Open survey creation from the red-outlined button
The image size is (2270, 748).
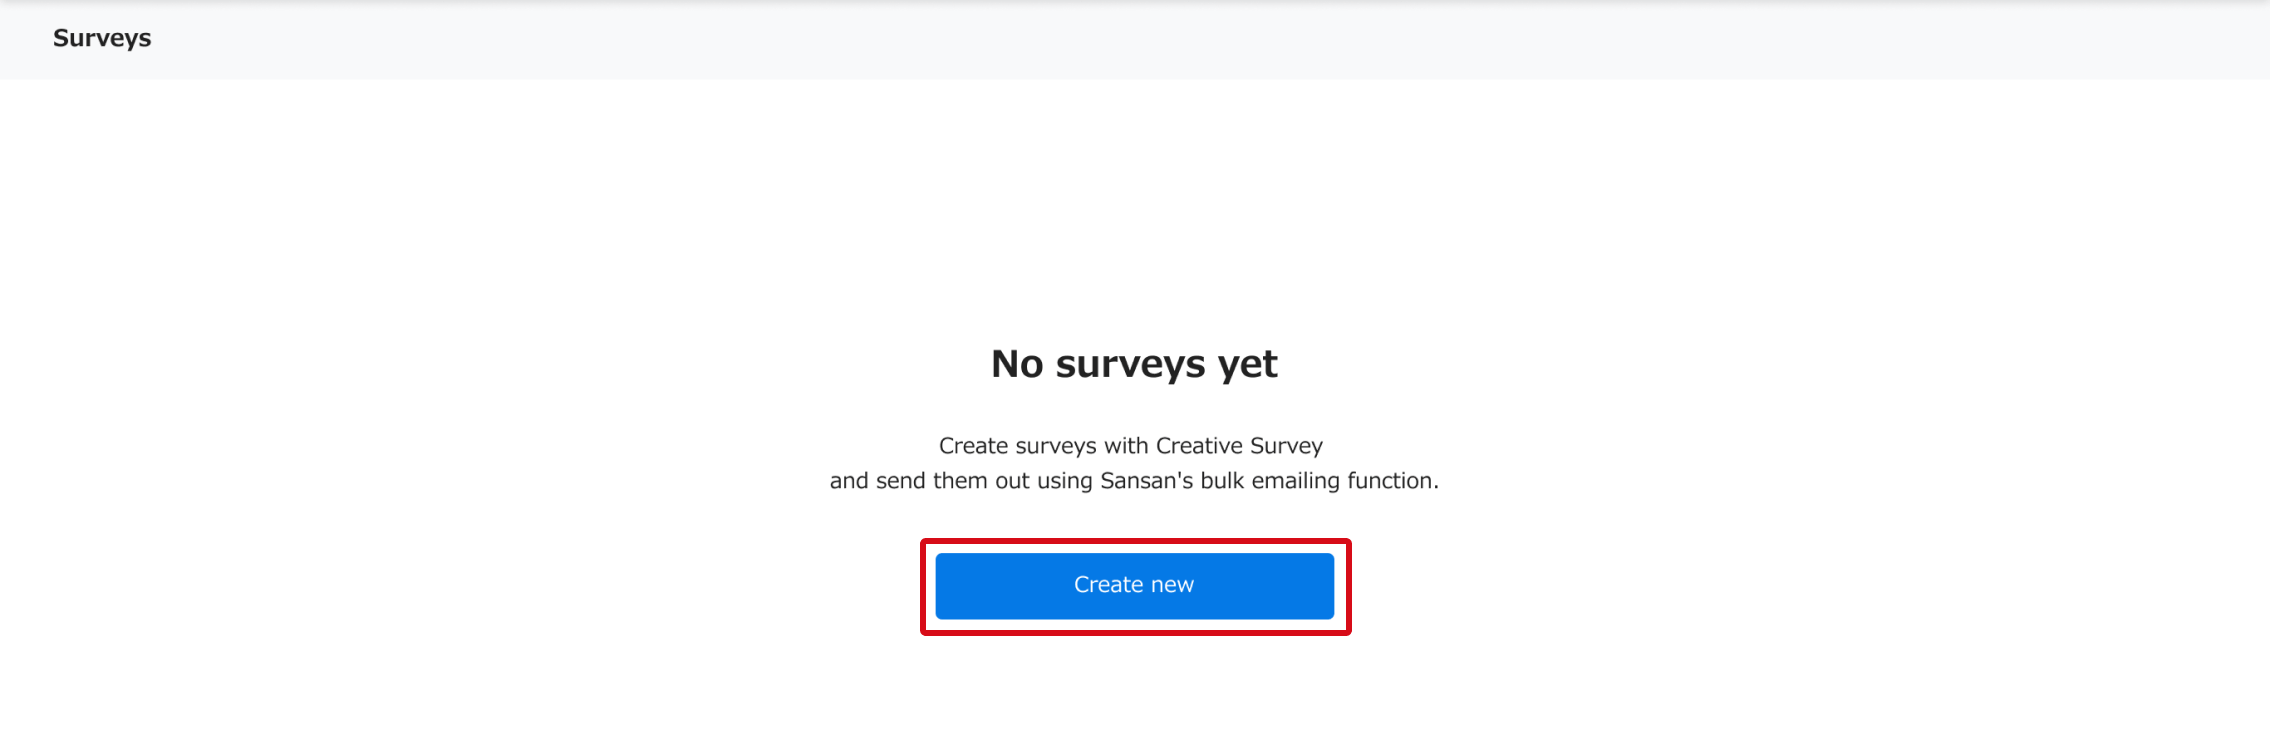click(1134, 586)
